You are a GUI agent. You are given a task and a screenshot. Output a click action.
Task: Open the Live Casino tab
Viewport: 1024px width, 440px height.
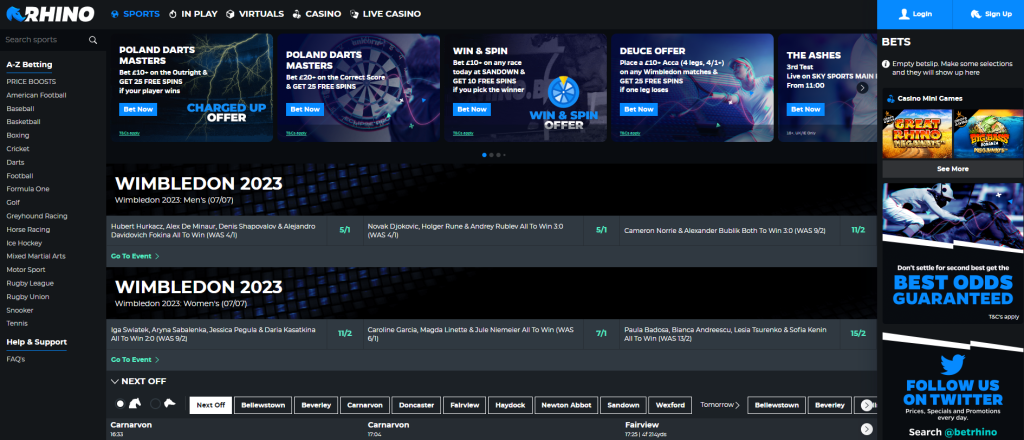pos(385,14)
